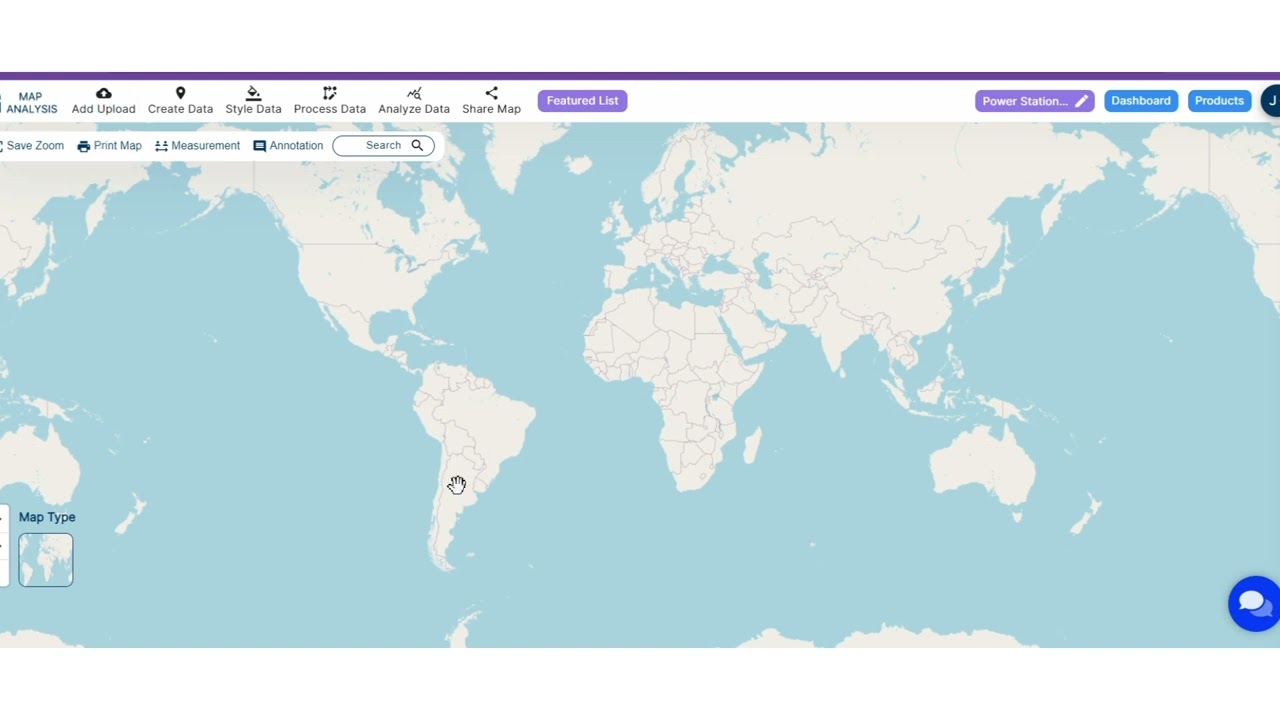Viewport: 1280px width, 720px height.
Task: Edit the Power Station map name
Action: pyautogui.click(x=1081, y=101)
